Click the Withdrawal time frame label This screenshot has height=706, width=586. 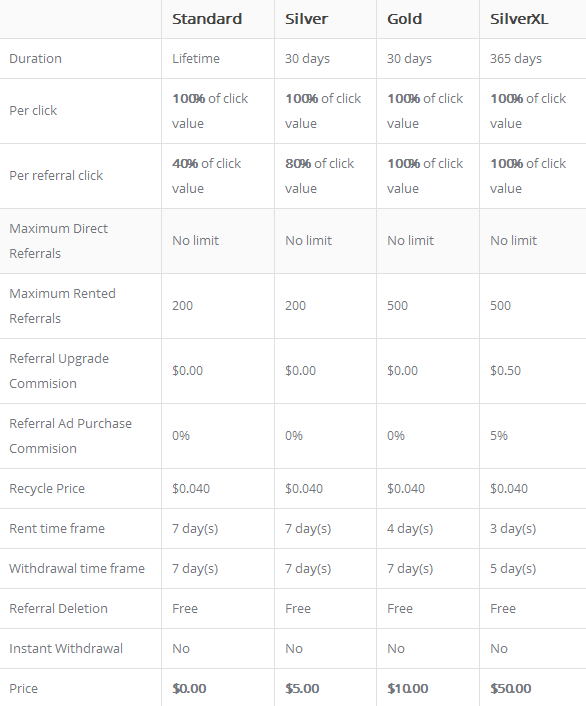tap(77, 568)
